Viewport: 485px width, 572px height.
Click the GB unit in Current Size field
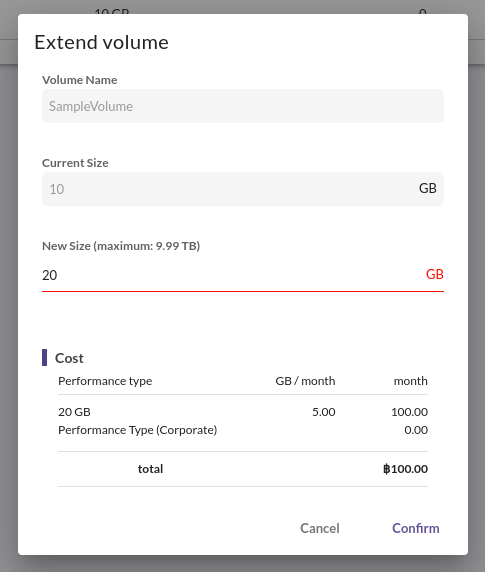428,188
